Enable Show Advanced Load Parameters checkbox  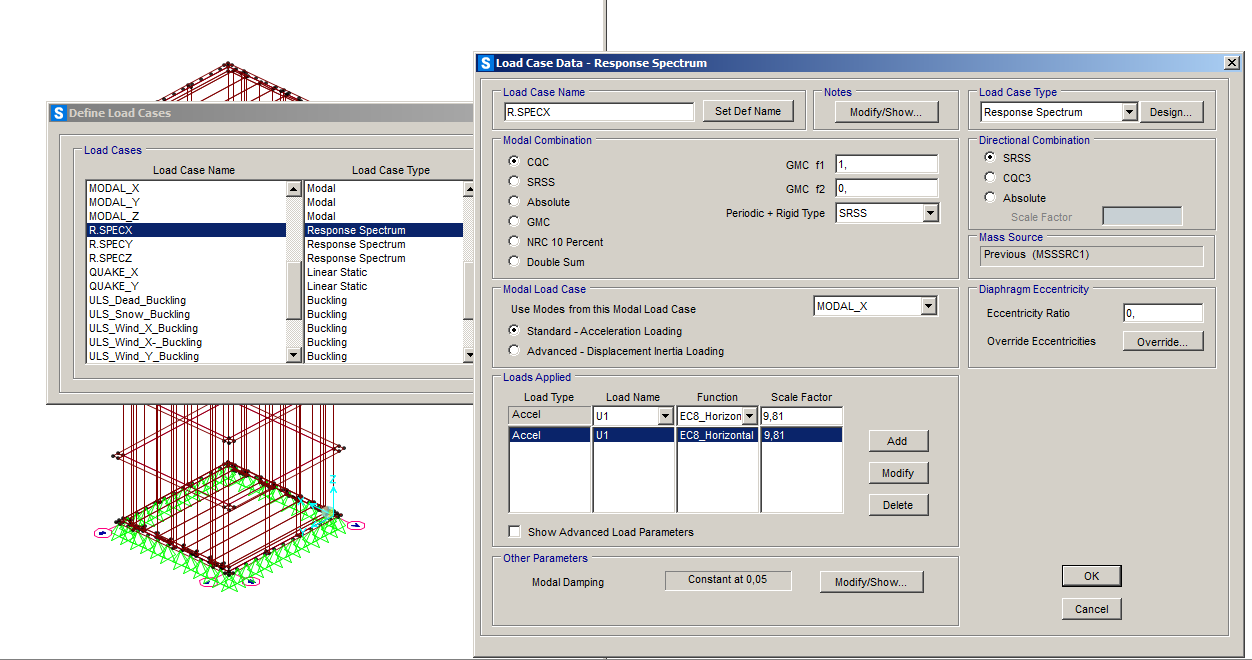coord(515,532)
